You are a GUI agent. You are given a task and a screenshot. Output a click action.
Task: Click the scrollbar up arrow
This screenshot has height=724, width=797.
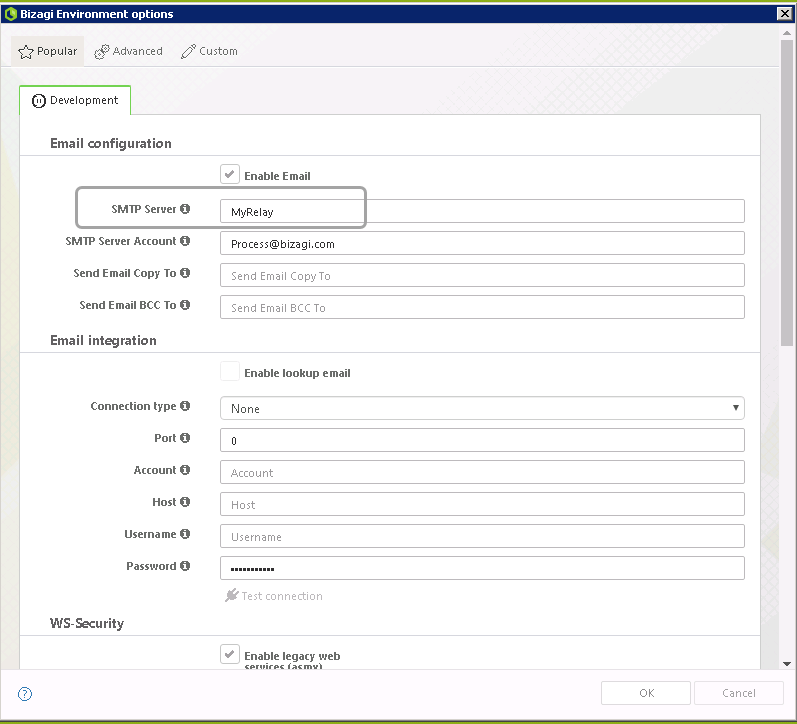pos(787,33)
